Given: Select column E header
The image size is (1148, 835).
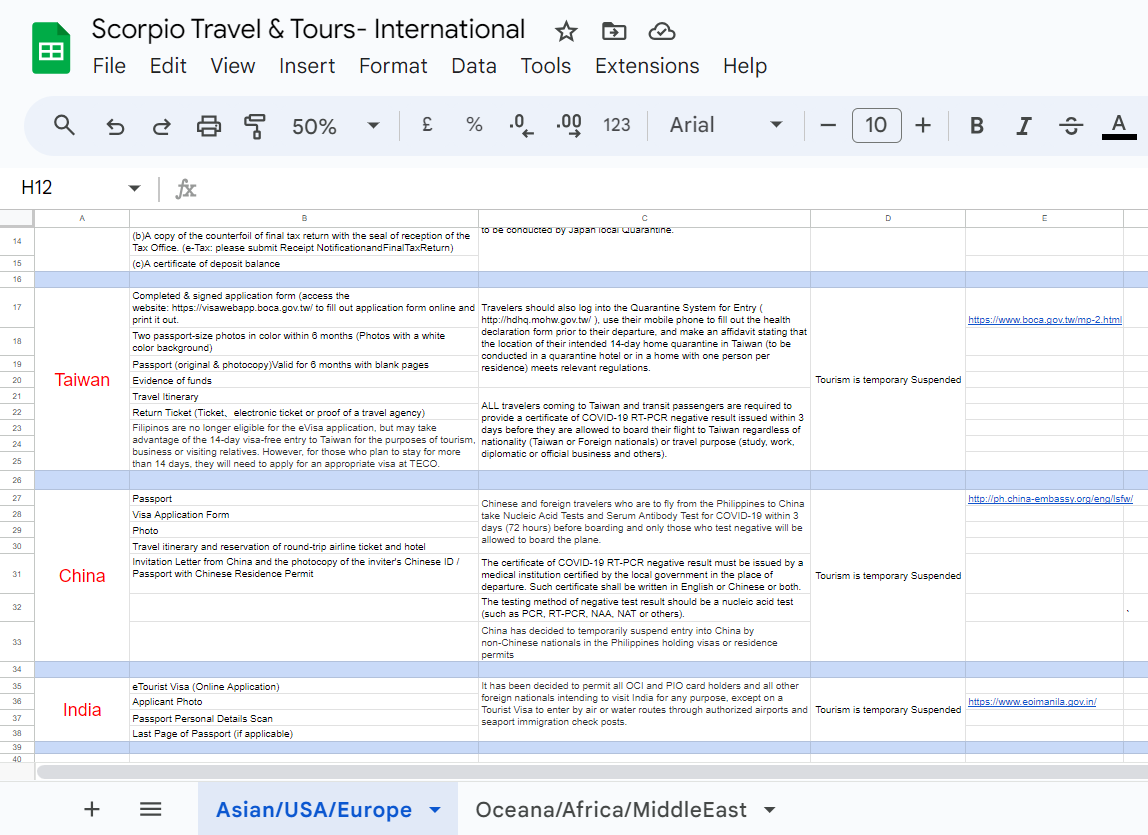Looking at the screenshot, I should point(1044,218).
